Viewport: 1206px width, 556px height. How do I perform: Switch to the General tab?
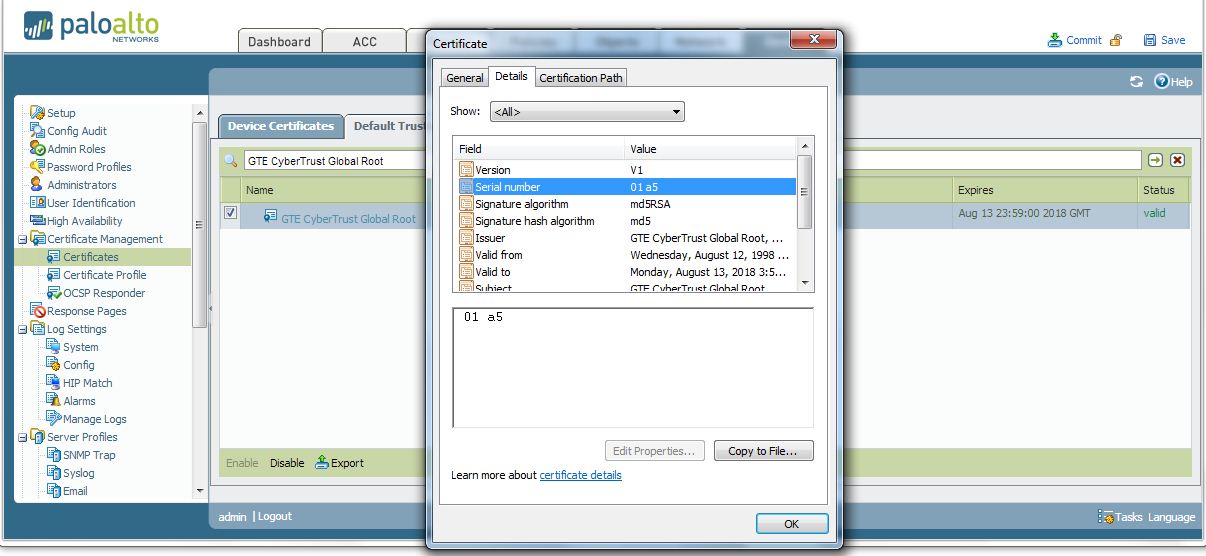tap(464, 78)
